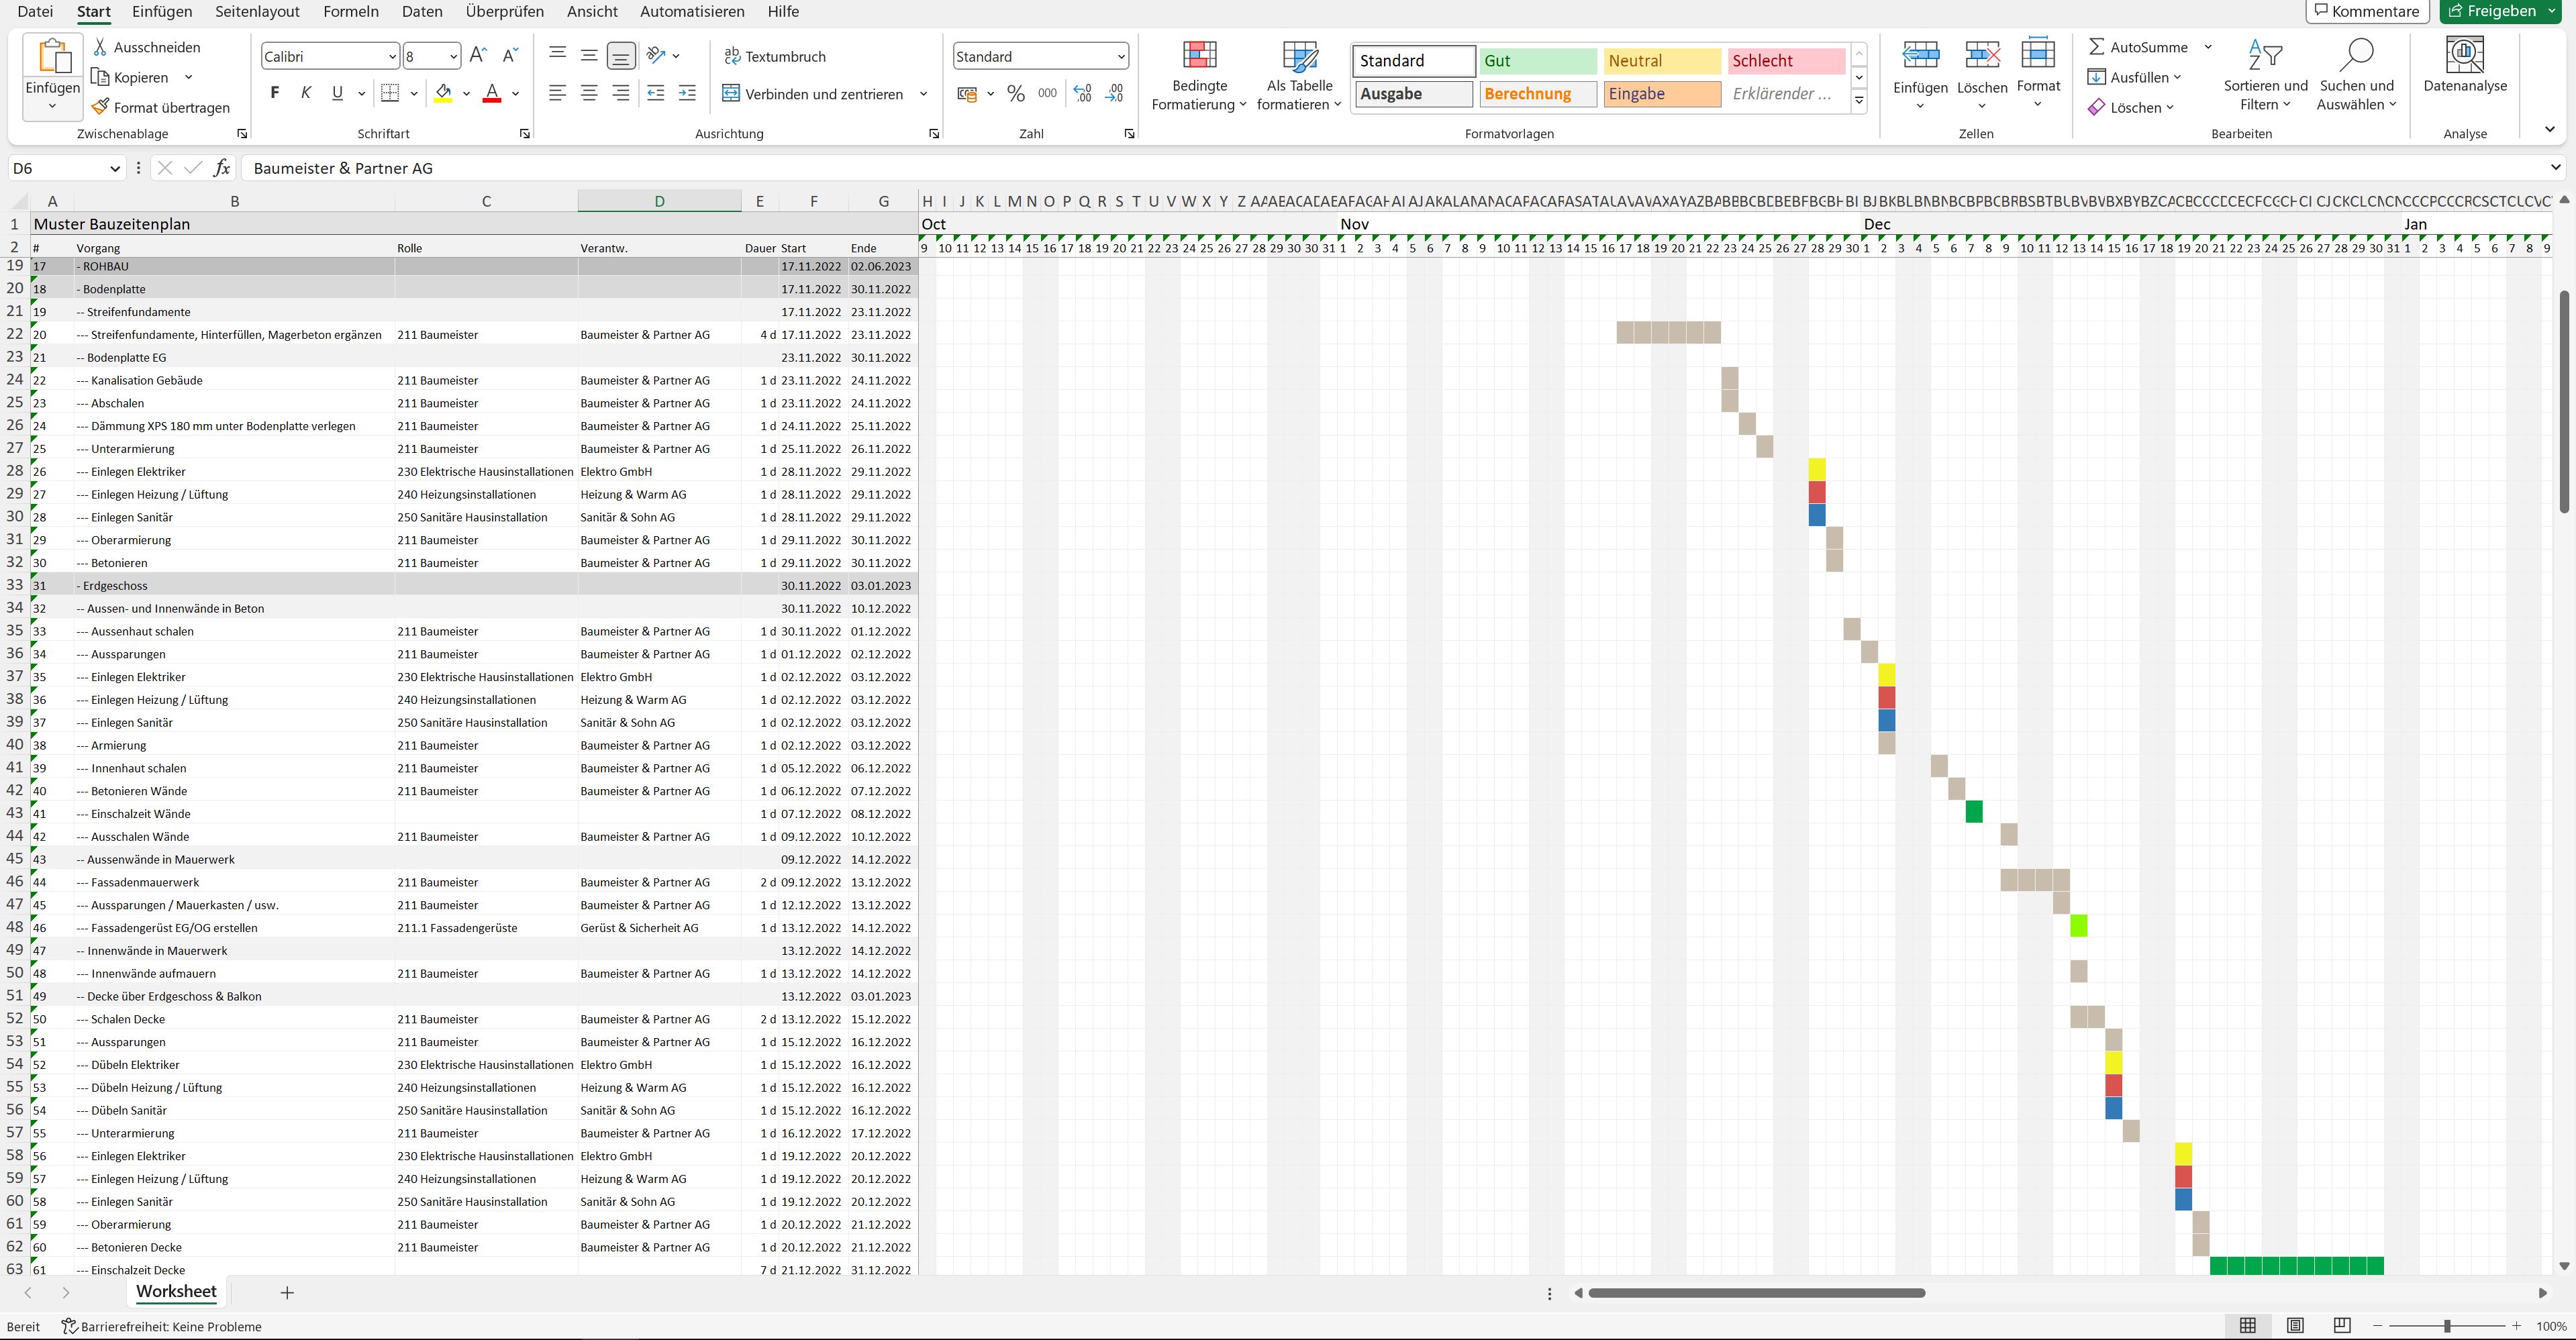2576x1340 pixels.
Task: Switch to Überprüfen tab
Action: point(505,11)
